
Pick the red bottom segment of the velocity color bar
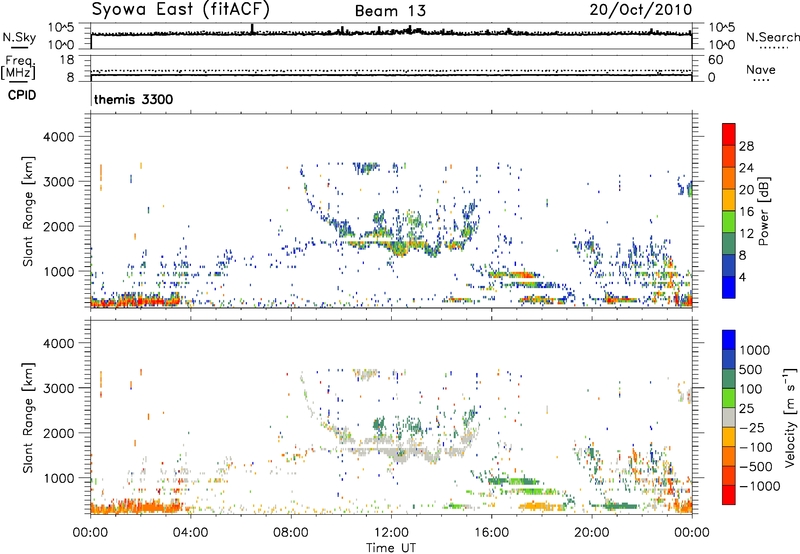(x=729, y=495)
